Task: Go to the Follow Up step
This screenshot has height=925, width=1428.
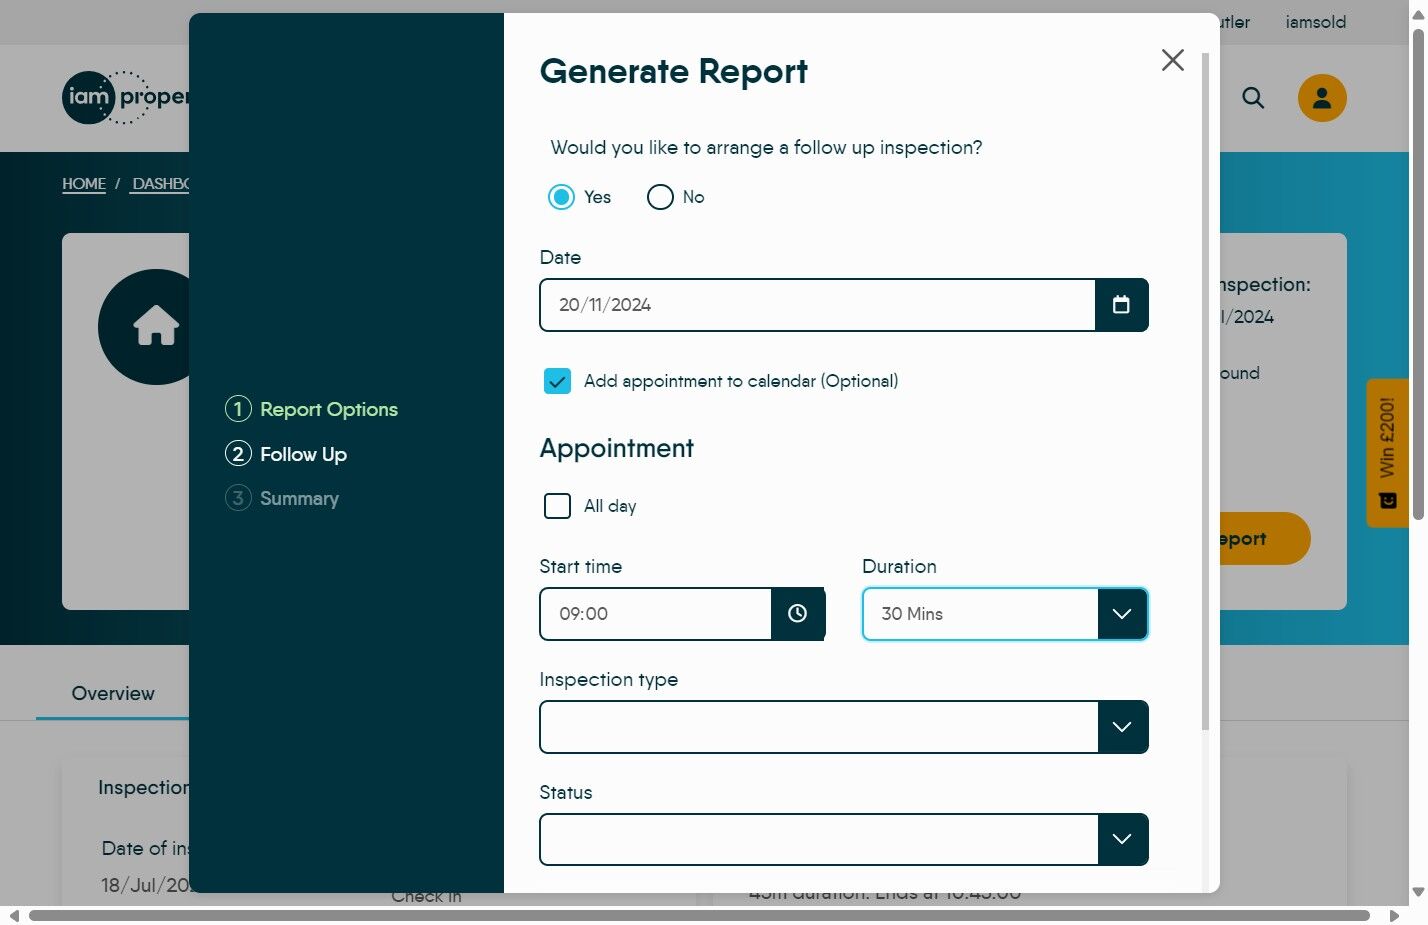Action: [x=287, y=454]
